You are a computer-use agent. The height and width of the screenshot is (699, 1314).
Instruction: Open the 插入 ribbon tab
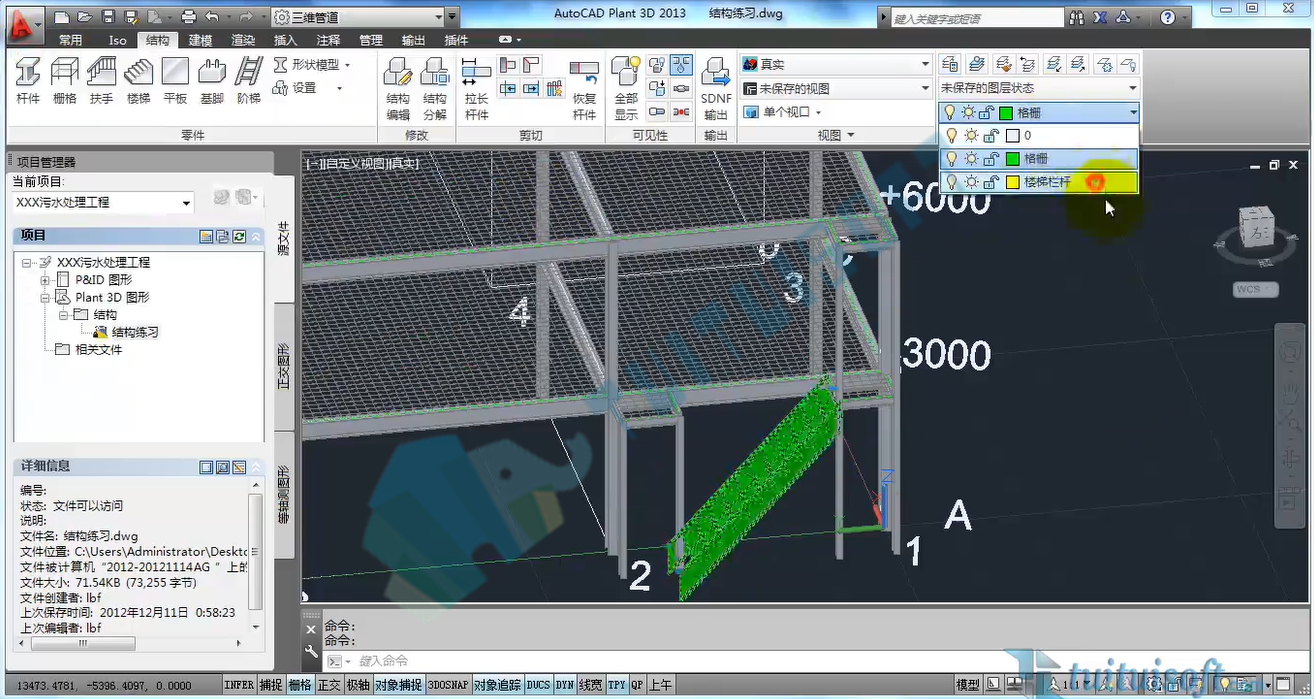pos(286,40)
